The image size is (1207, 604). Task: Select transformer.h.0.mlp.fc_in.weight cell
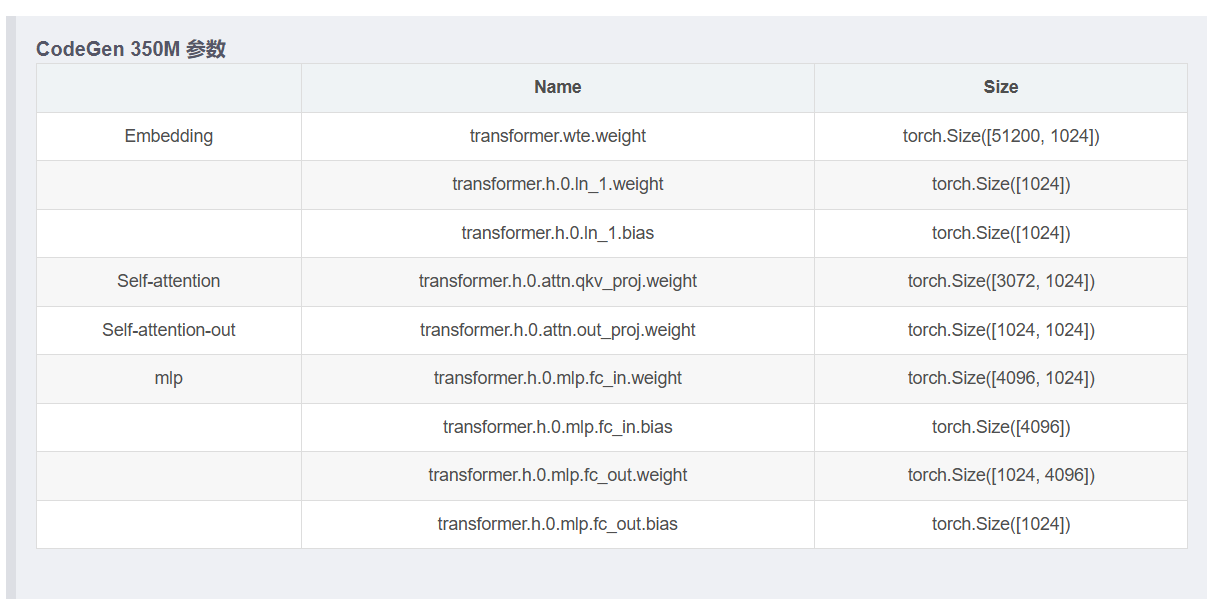click(x=558, y=378)
